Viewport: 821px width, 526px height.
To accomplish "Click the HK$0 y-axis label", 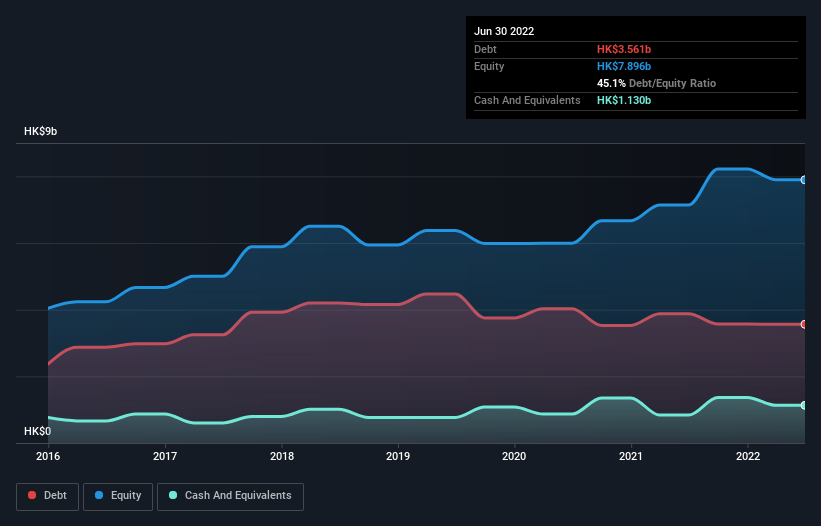I will [x=38, y=431].
